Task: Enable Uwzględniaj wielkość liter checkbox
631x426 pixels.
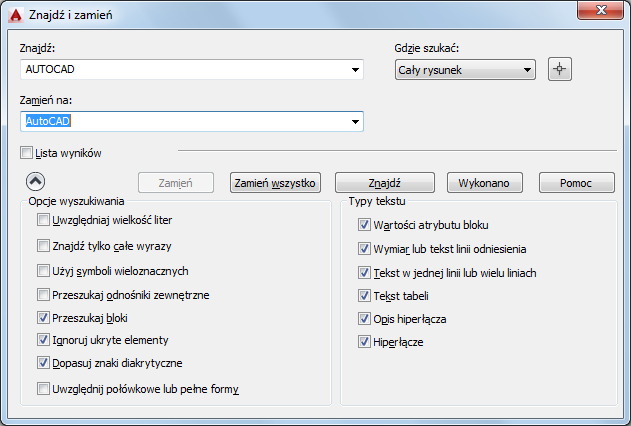Action: (43, 220)
